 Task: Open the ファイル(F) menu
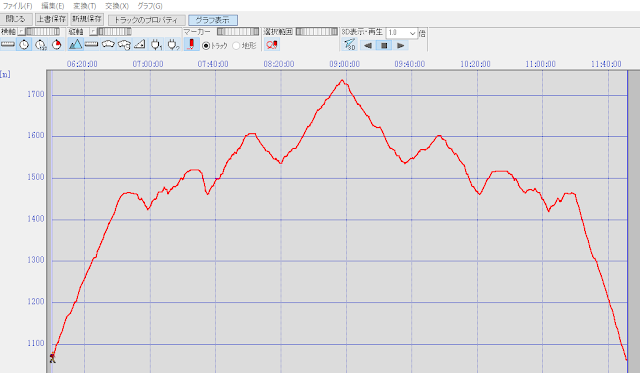point(17,6)
